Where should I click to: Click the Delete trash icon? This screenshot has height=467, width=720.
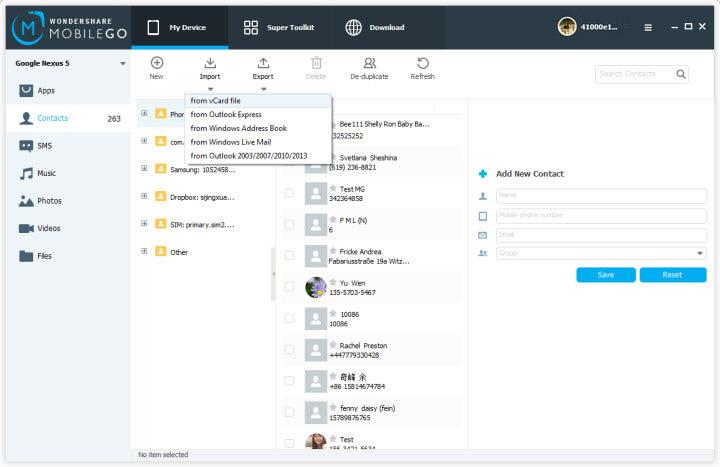[316, 63]
